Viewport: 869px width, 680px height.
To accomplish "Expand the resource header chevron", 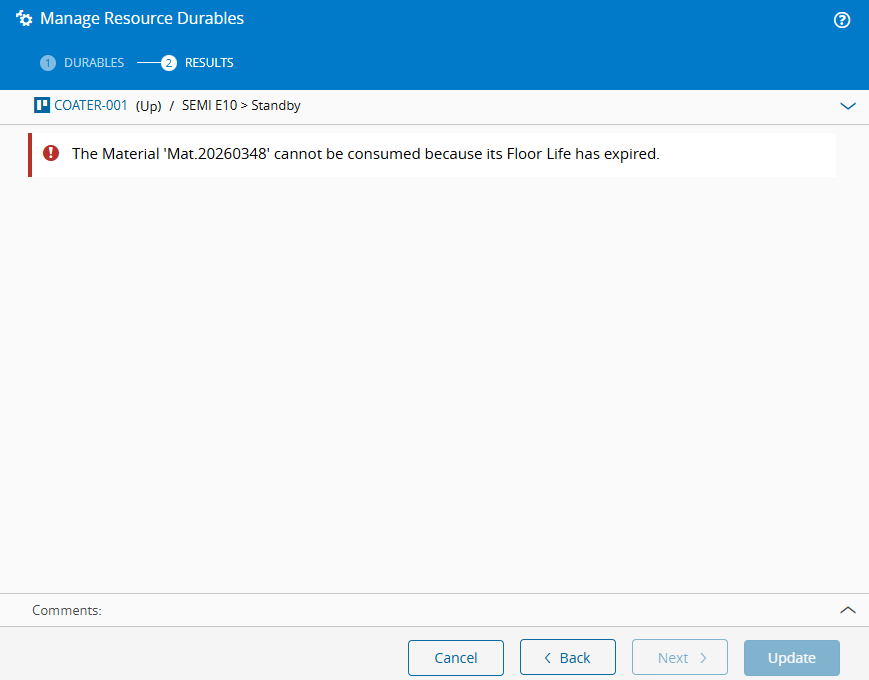I will point(848,106).
